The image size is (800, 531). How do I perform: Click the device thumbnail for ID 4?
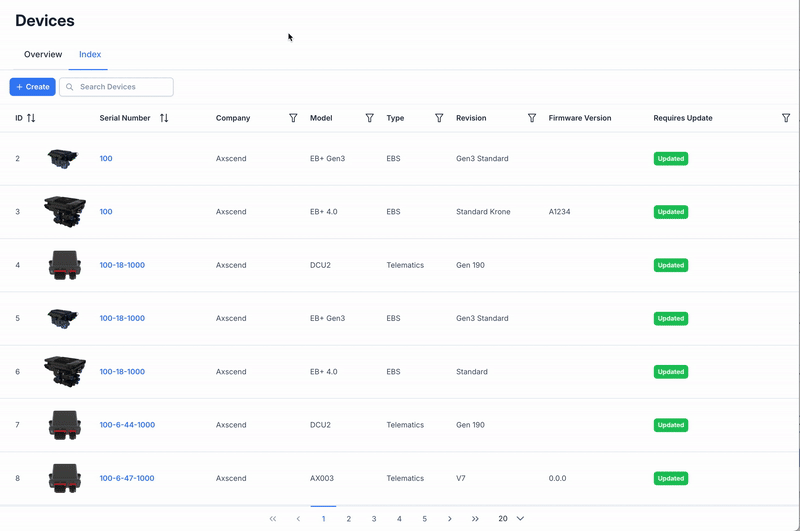[64, 265]
